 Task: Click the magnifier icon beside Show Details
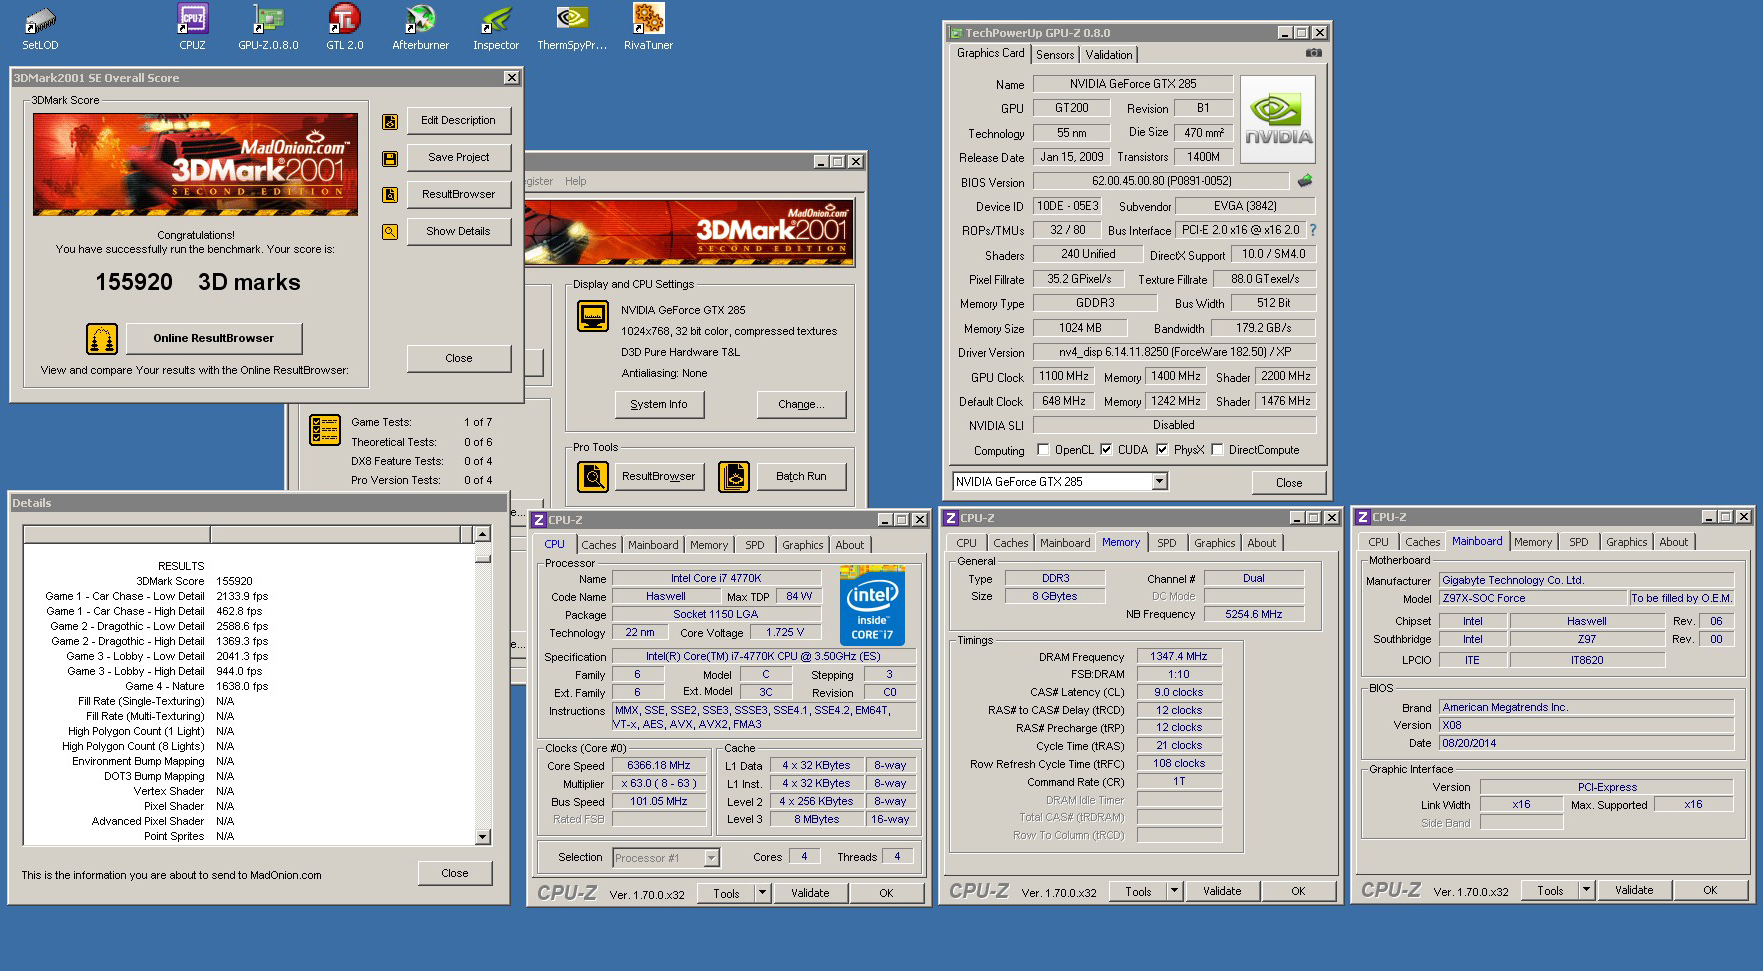coord(390,232)
